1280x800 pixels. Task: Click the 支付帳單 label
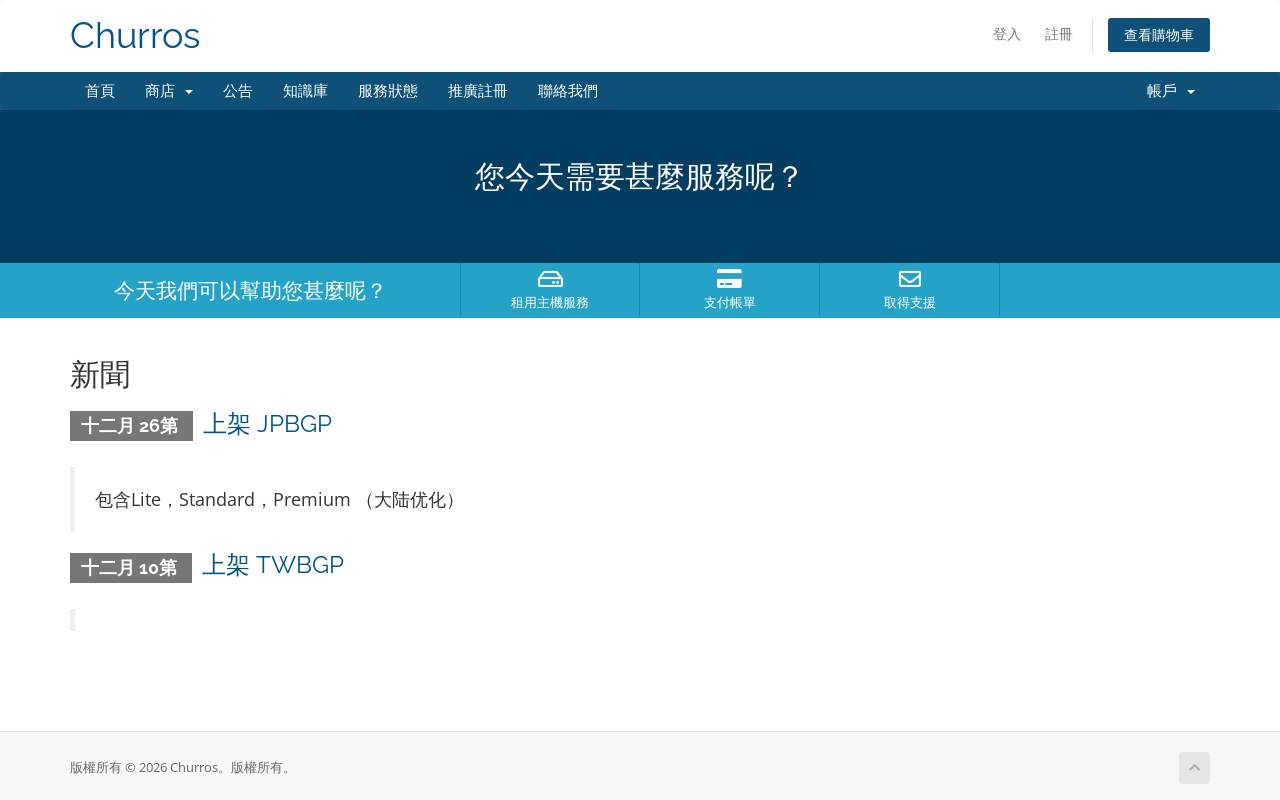(x=730, y=303)
